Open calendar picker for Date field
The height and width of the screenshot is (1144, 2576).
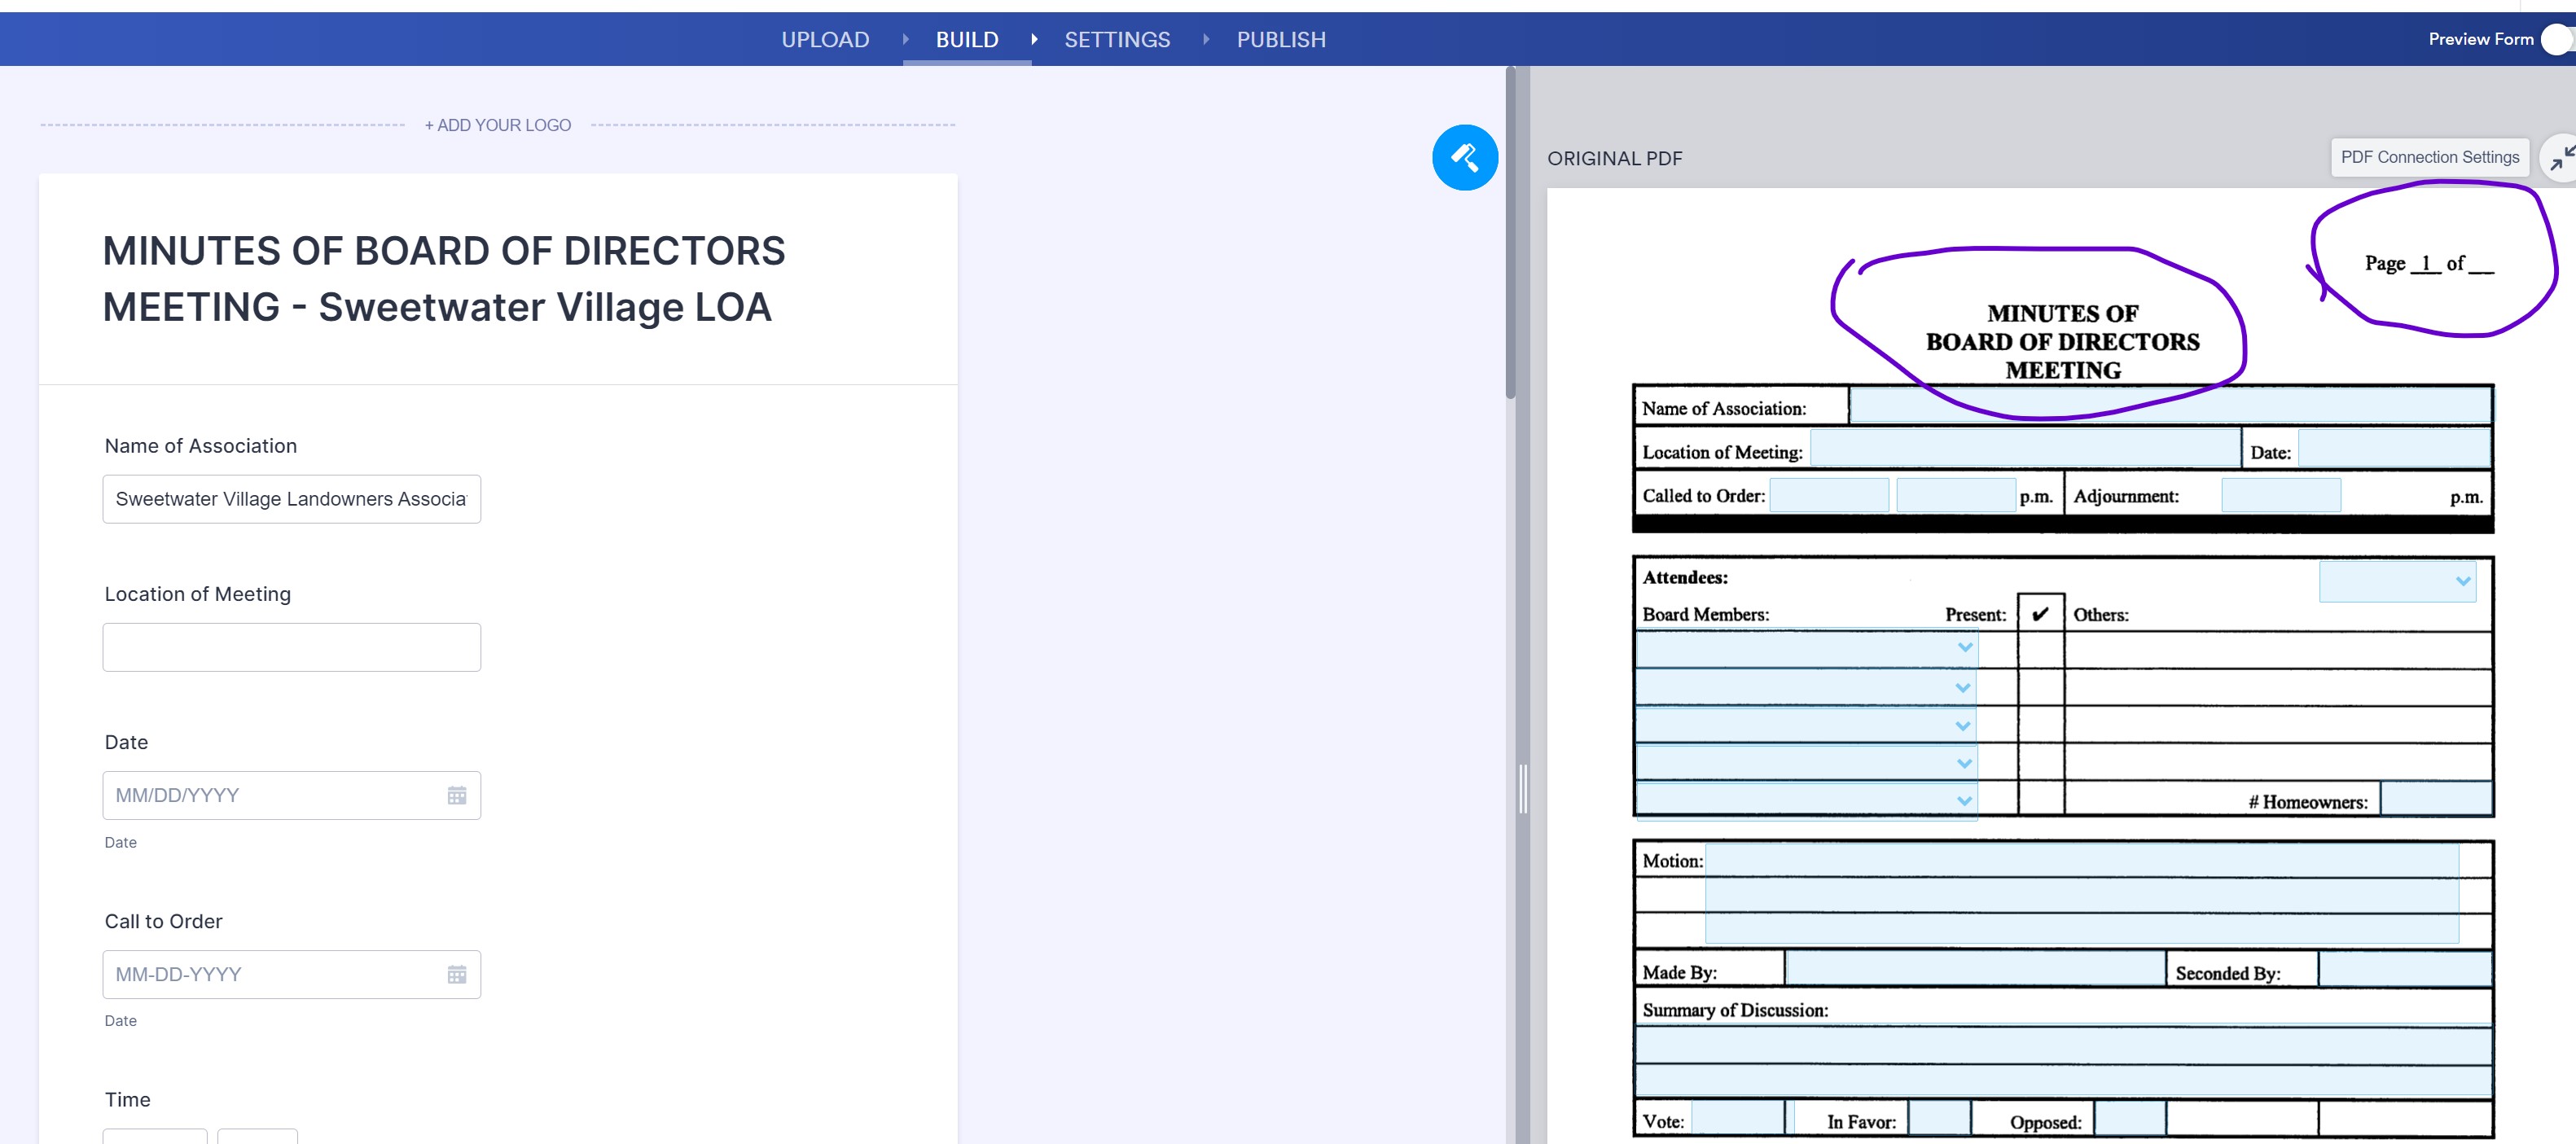(x=456, y=795)
